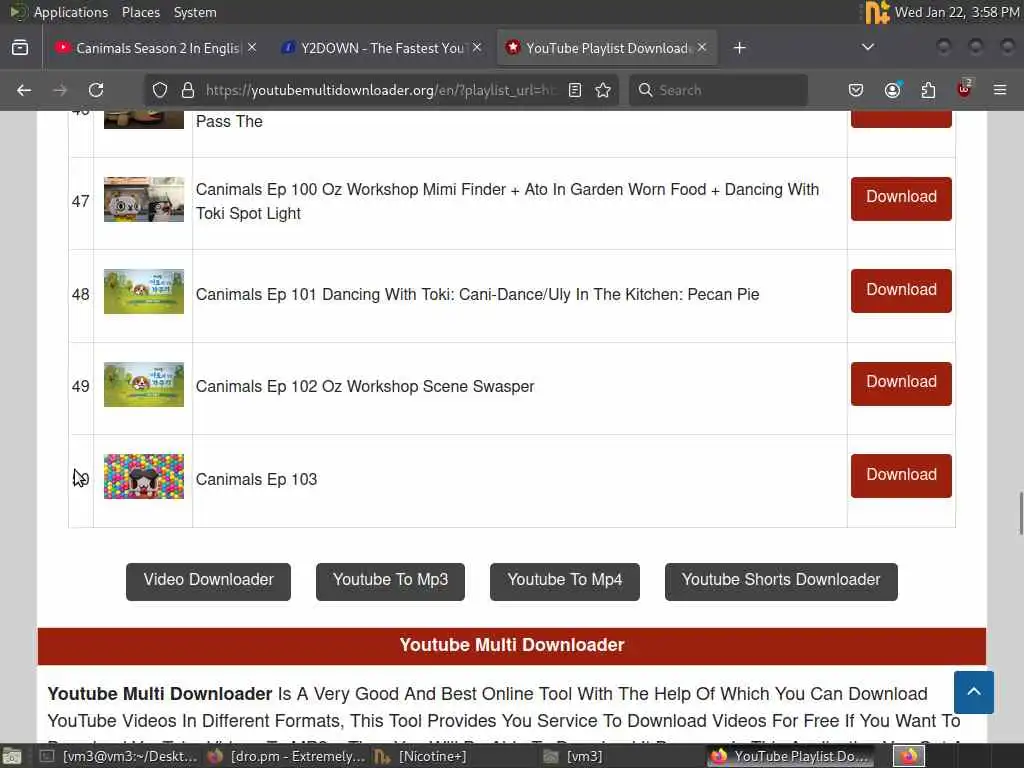Click the clock Wed Jan 22 3:58 PM
This screenshot has width=1024, height=768.
pos(957,12)
